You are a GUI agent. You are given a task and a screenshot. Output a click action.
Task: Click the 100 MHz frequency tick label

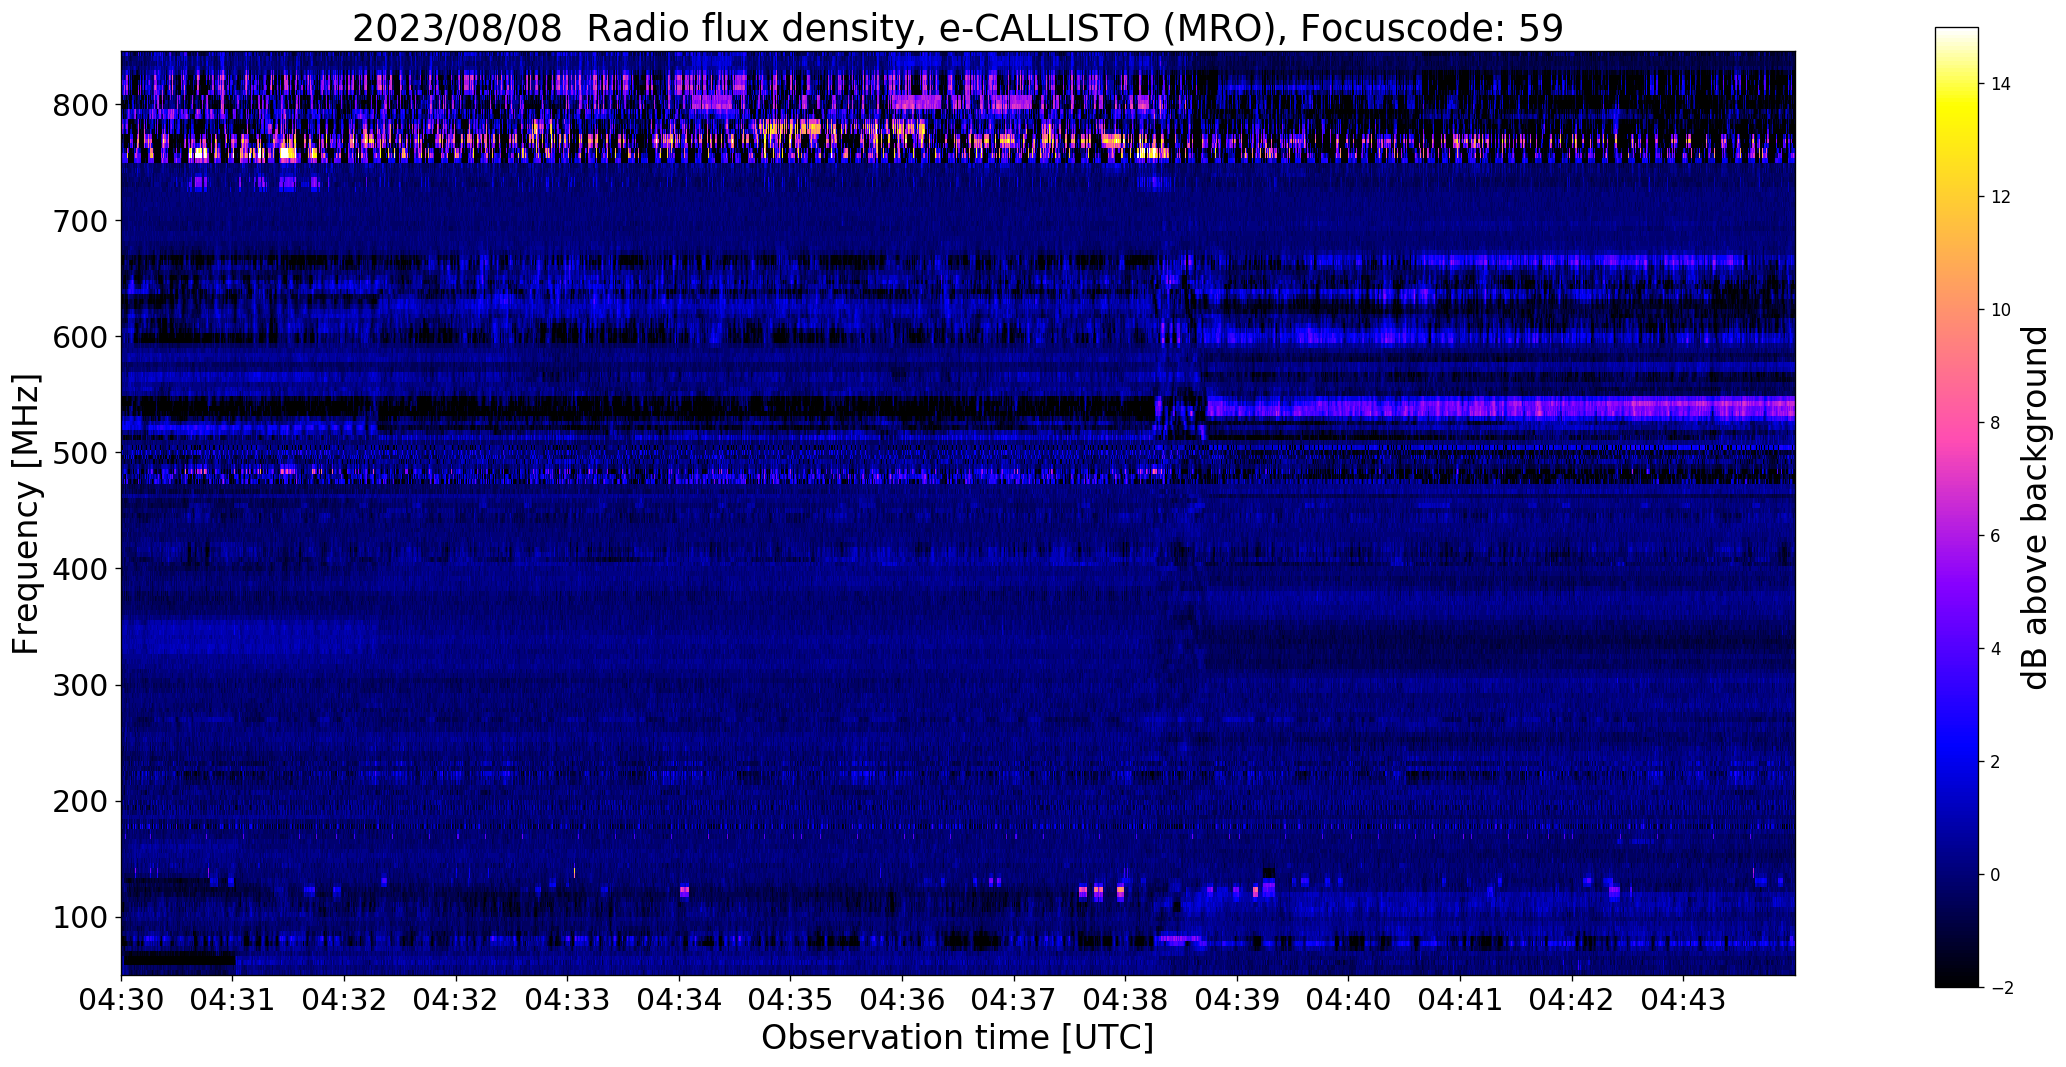(x=82, y=917)
